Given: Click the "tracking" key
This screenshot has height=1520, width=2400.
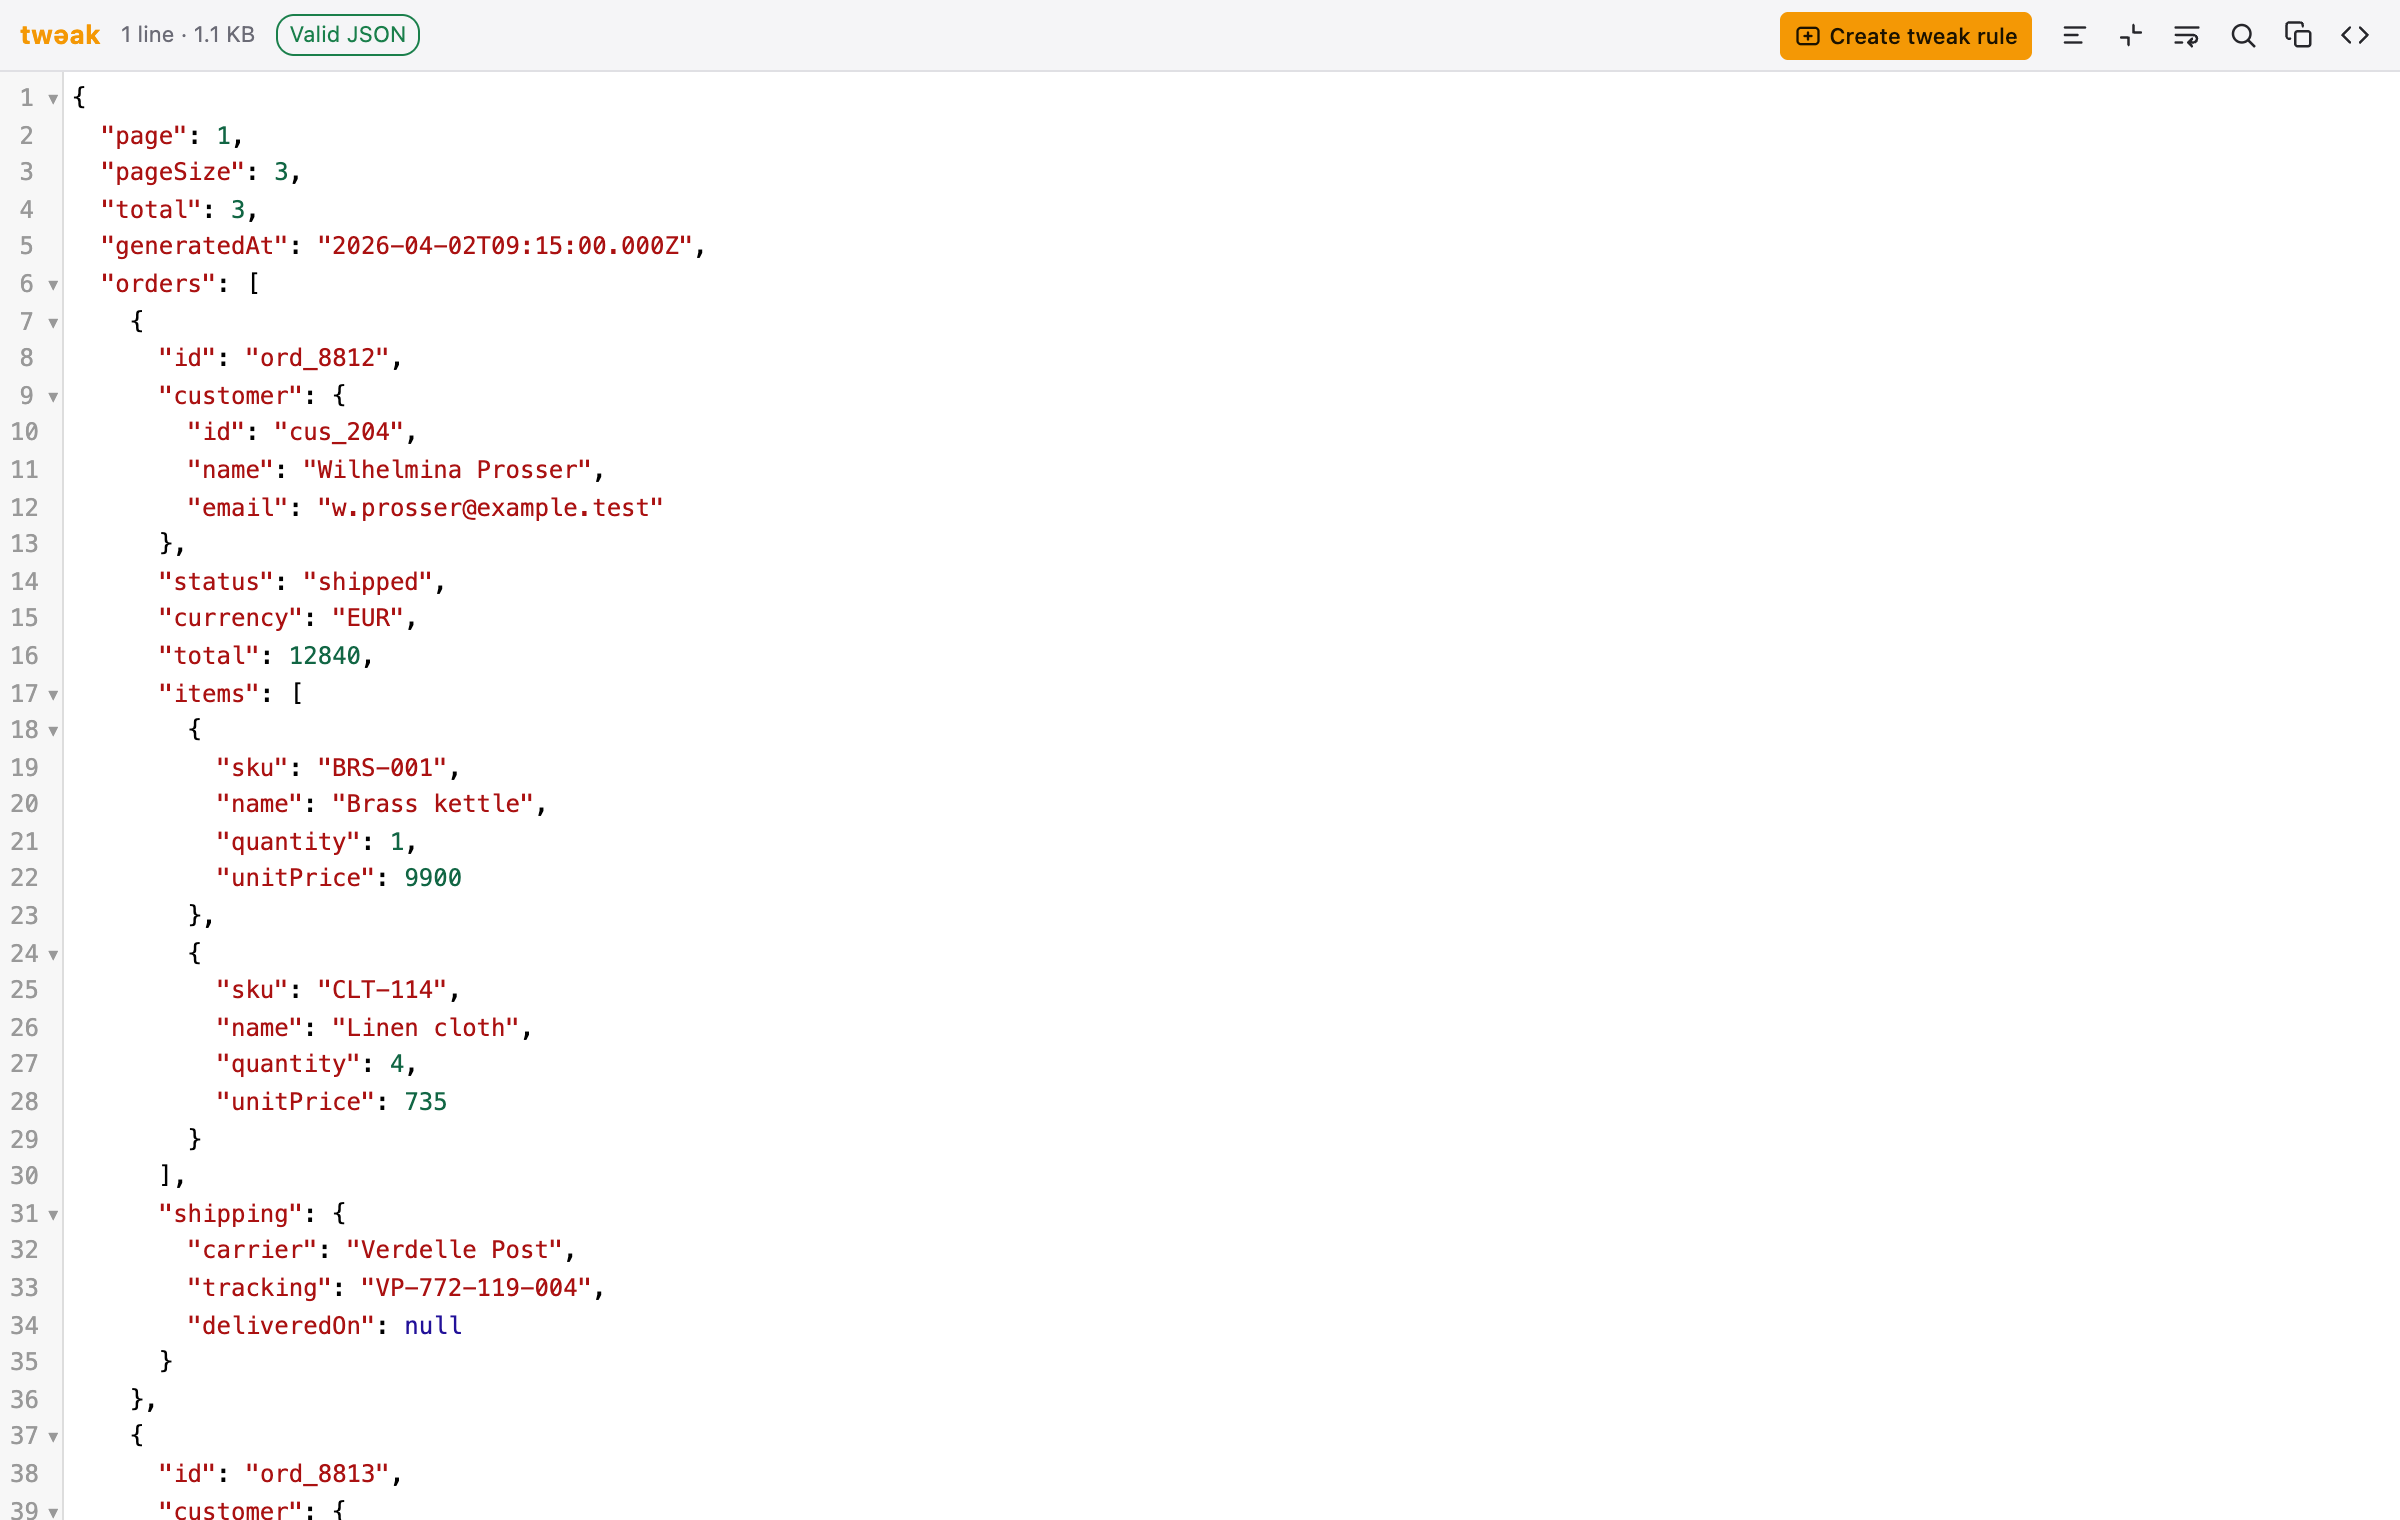Looking at the screenshot, I should (x=259, y=1288).
